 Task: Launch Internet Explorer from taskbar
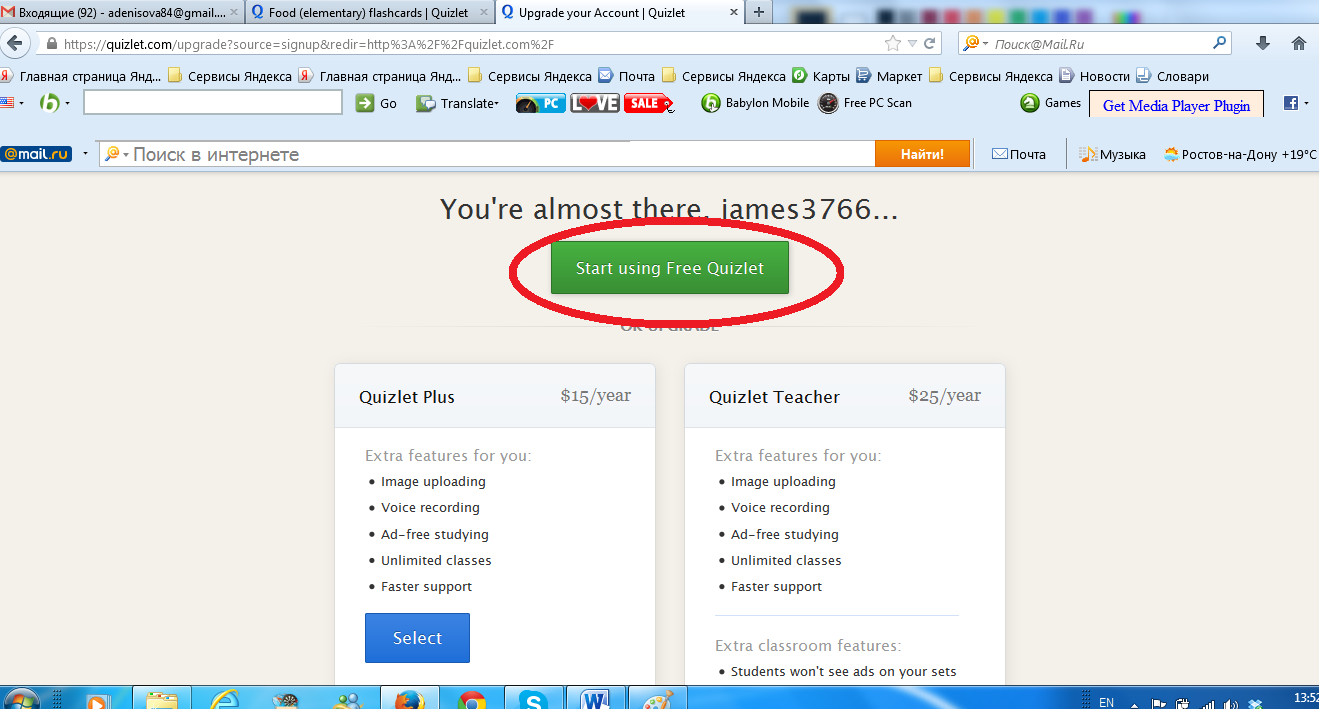click(x=225, y=699)
